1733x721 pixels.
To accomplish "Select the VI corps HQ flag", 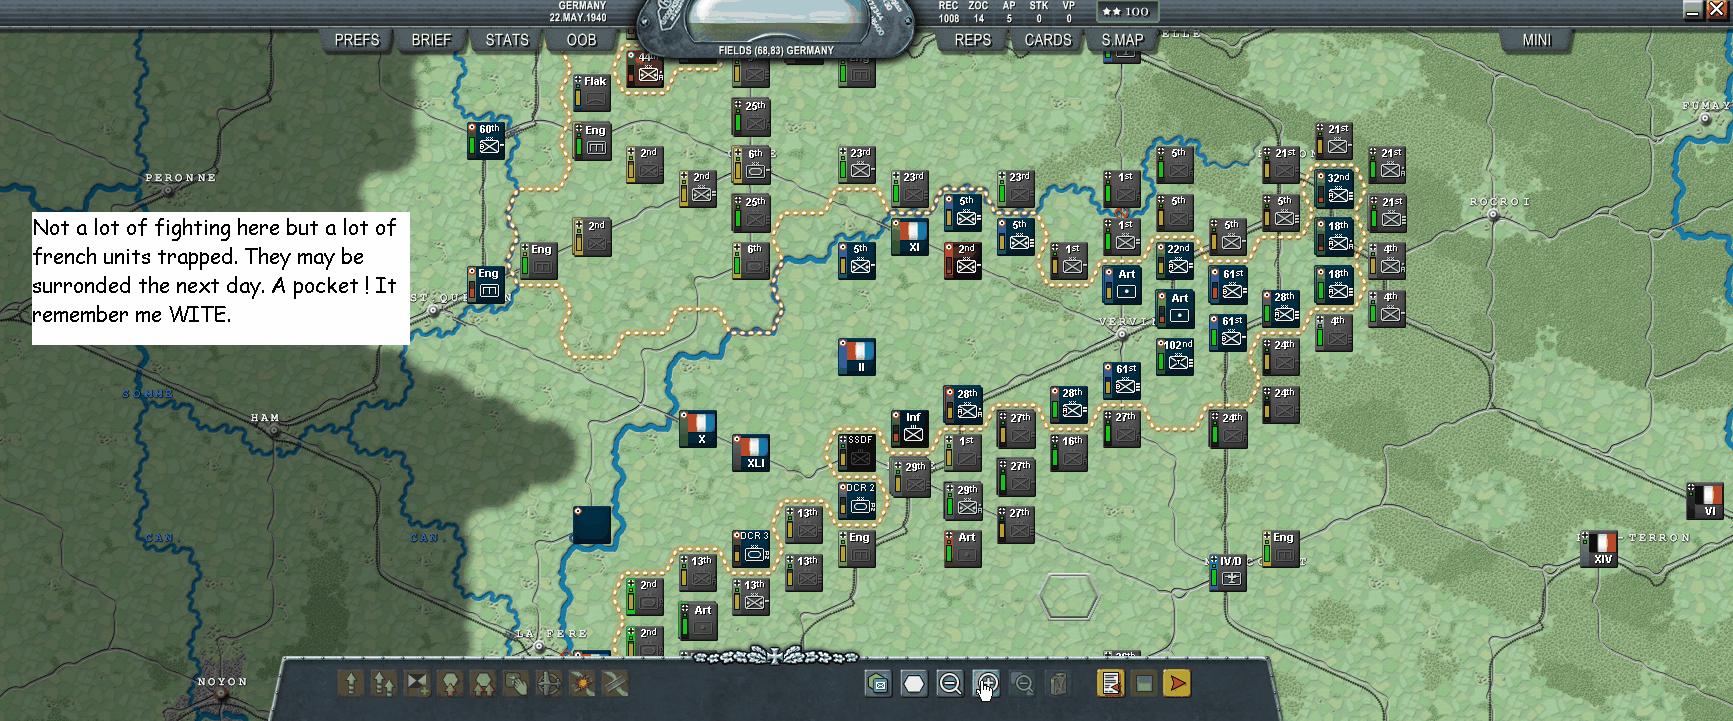I will coord(1706,501).
